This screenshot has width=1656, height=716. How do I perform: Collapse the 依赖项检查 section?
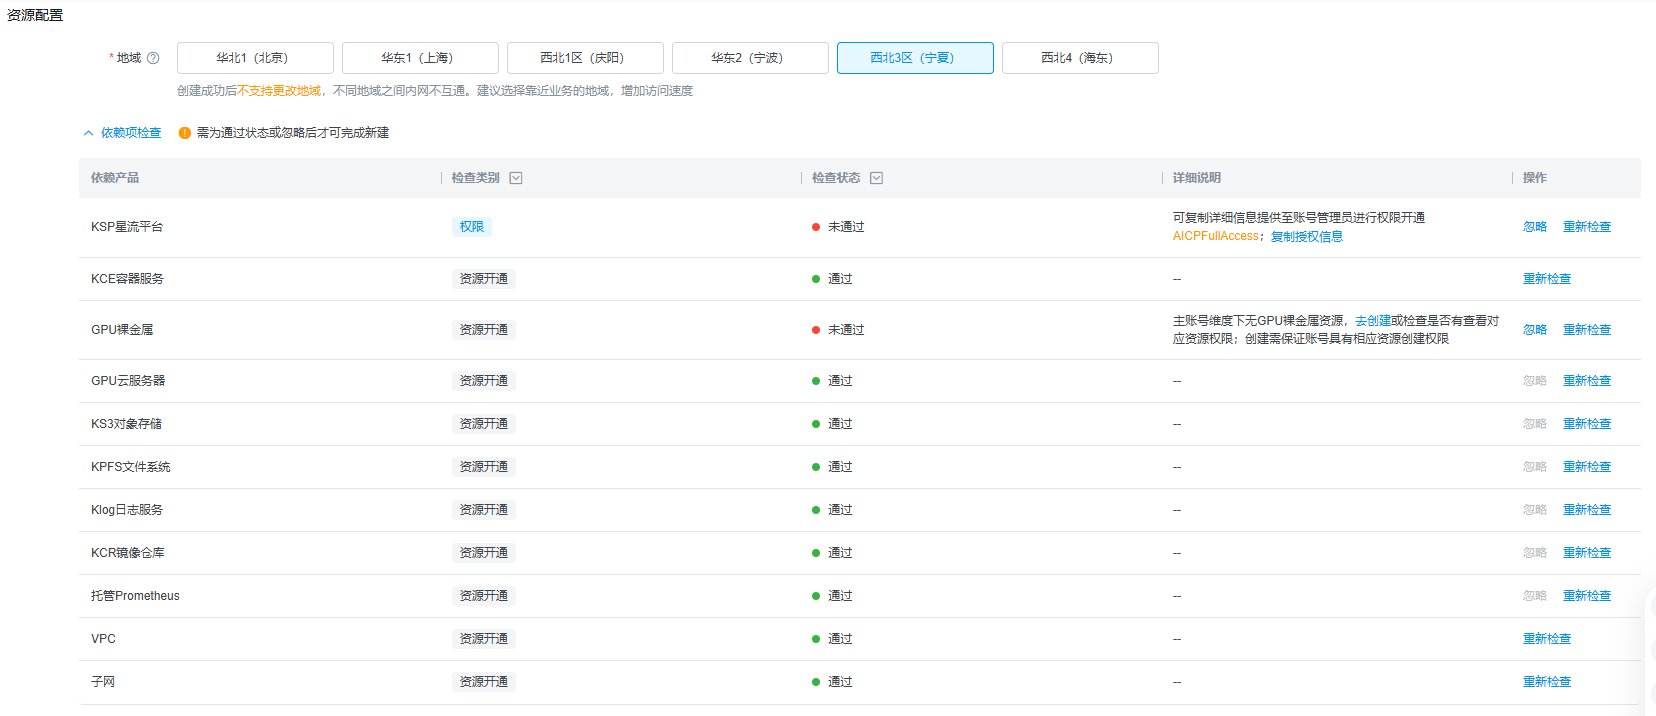pos(122,133)
